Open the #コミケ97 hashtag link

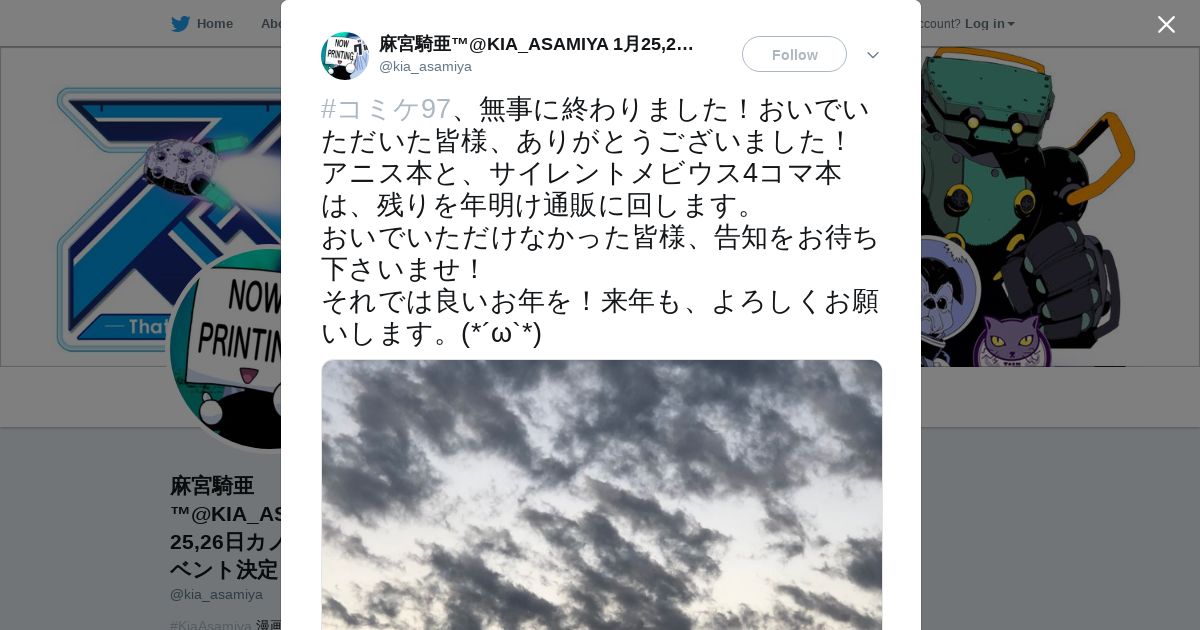pyautogui.click(x=386, y=109)
